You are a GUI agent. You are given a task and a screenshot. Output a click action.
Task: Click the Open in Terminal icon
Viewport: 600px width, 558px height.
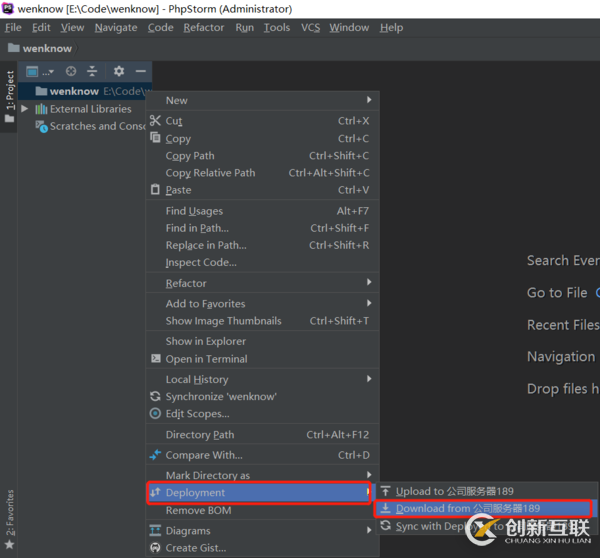(x=155, y=358)
